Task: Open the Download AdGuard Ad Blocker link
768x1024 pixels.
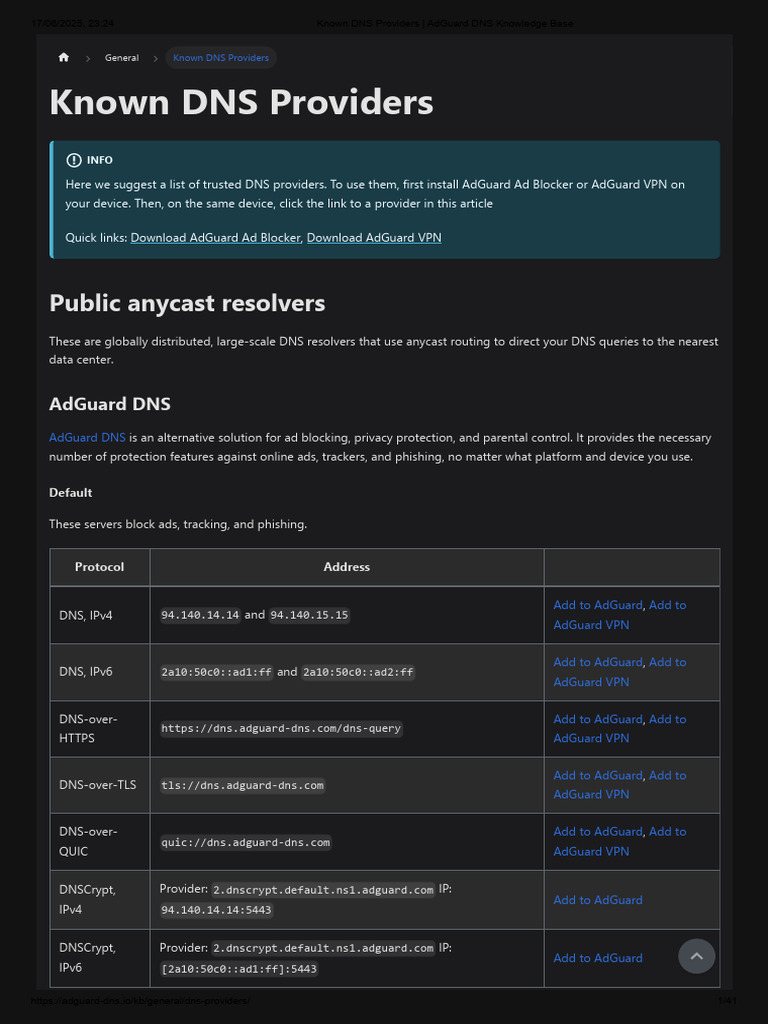Action: pyautogui.click(x=216, y=238)
